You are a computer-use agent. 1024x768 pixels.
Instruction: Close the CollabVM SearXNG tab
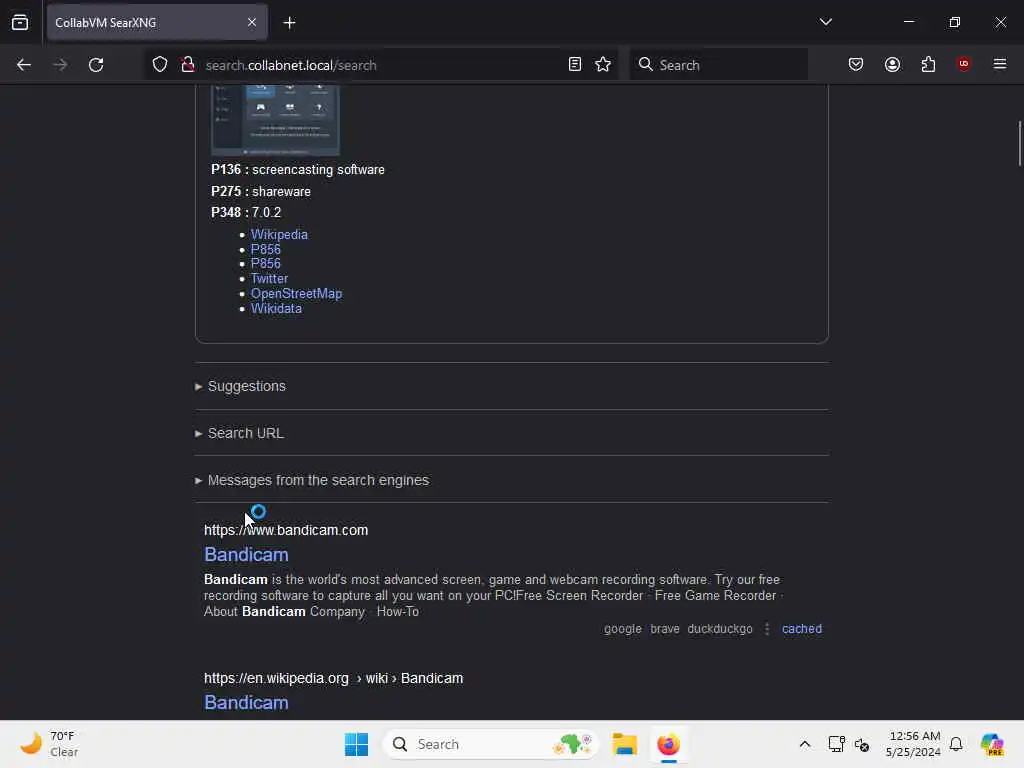(x=252, y=22)
